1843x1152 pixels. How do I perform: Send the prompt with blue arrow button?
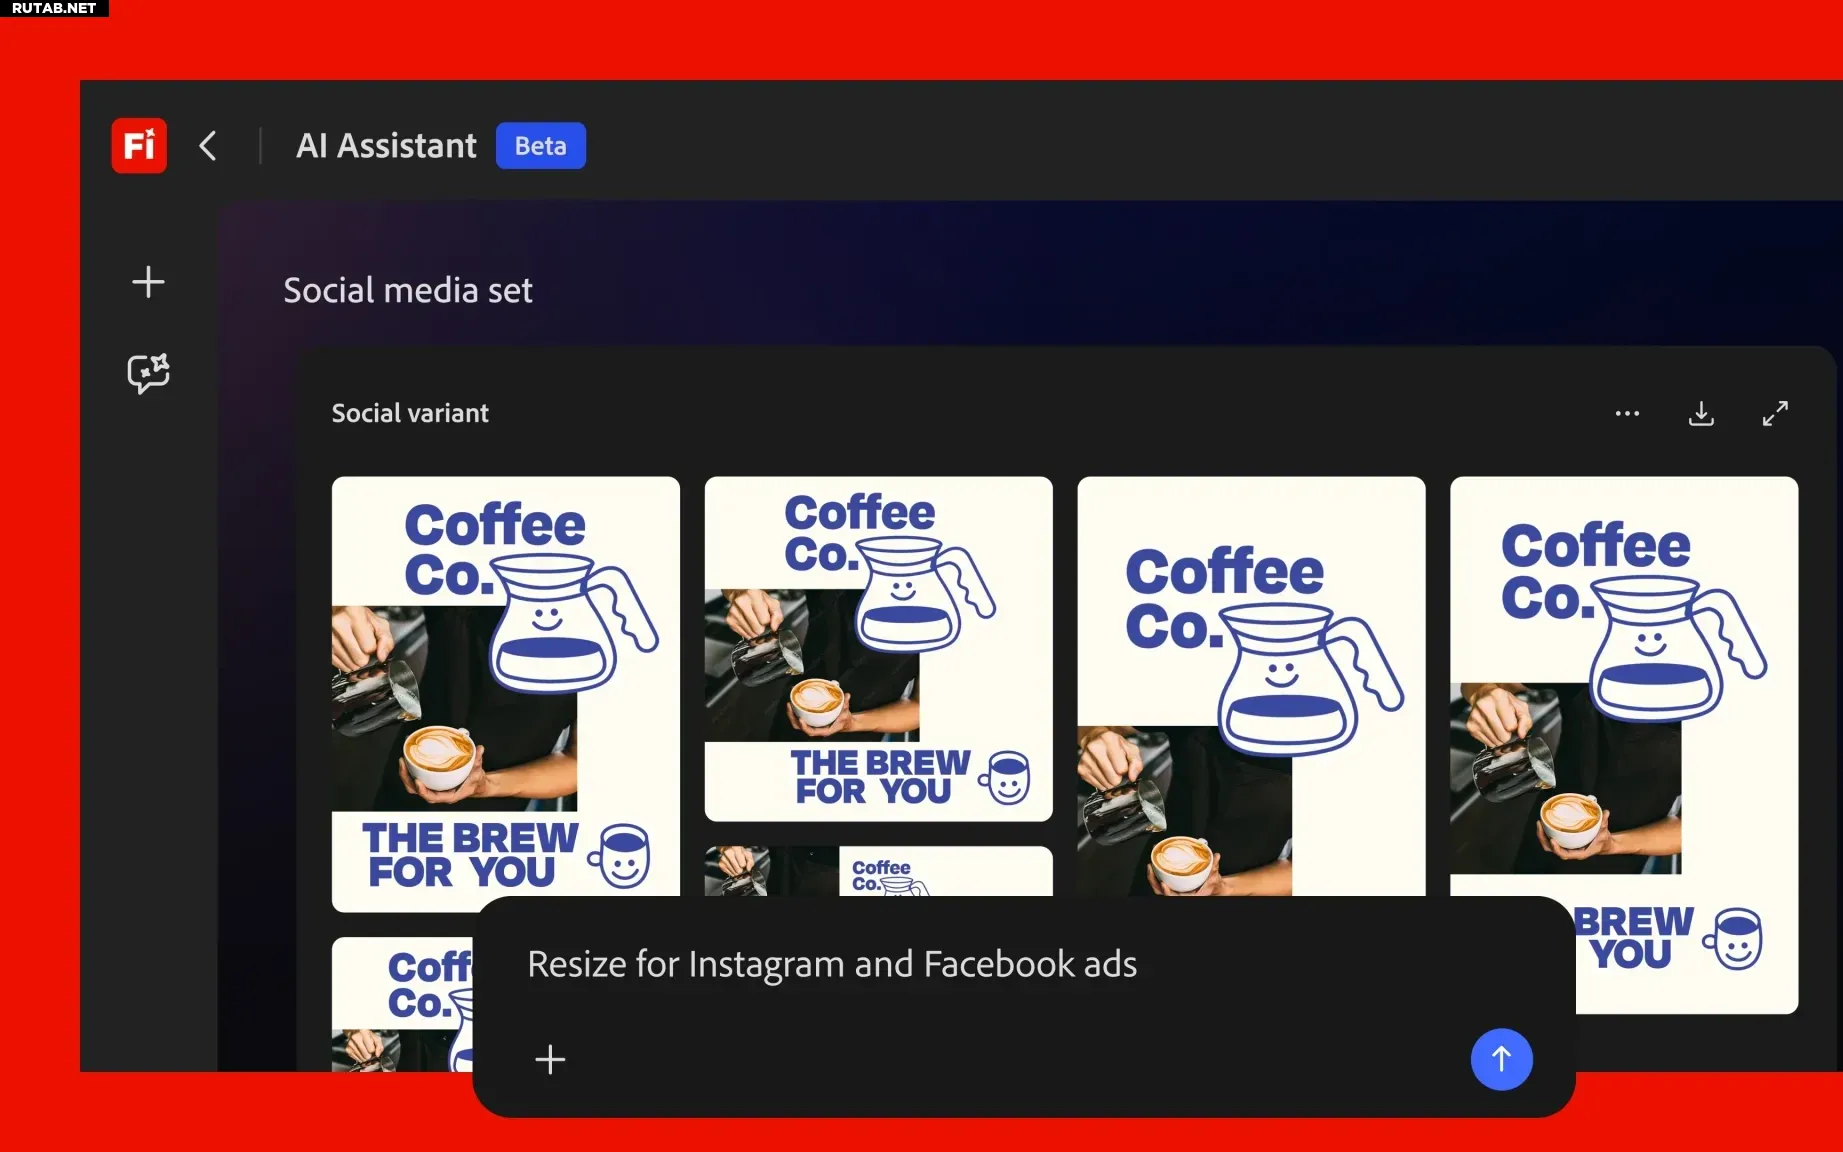tap(1501, 1059)
